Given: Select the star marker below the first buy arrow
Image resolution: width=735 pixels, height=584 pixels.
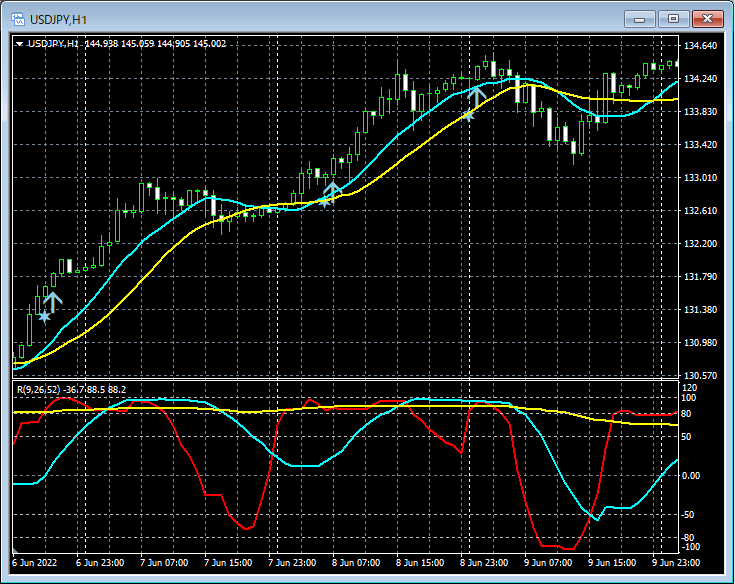Looking at the screenshot, I should pos(44,317).
